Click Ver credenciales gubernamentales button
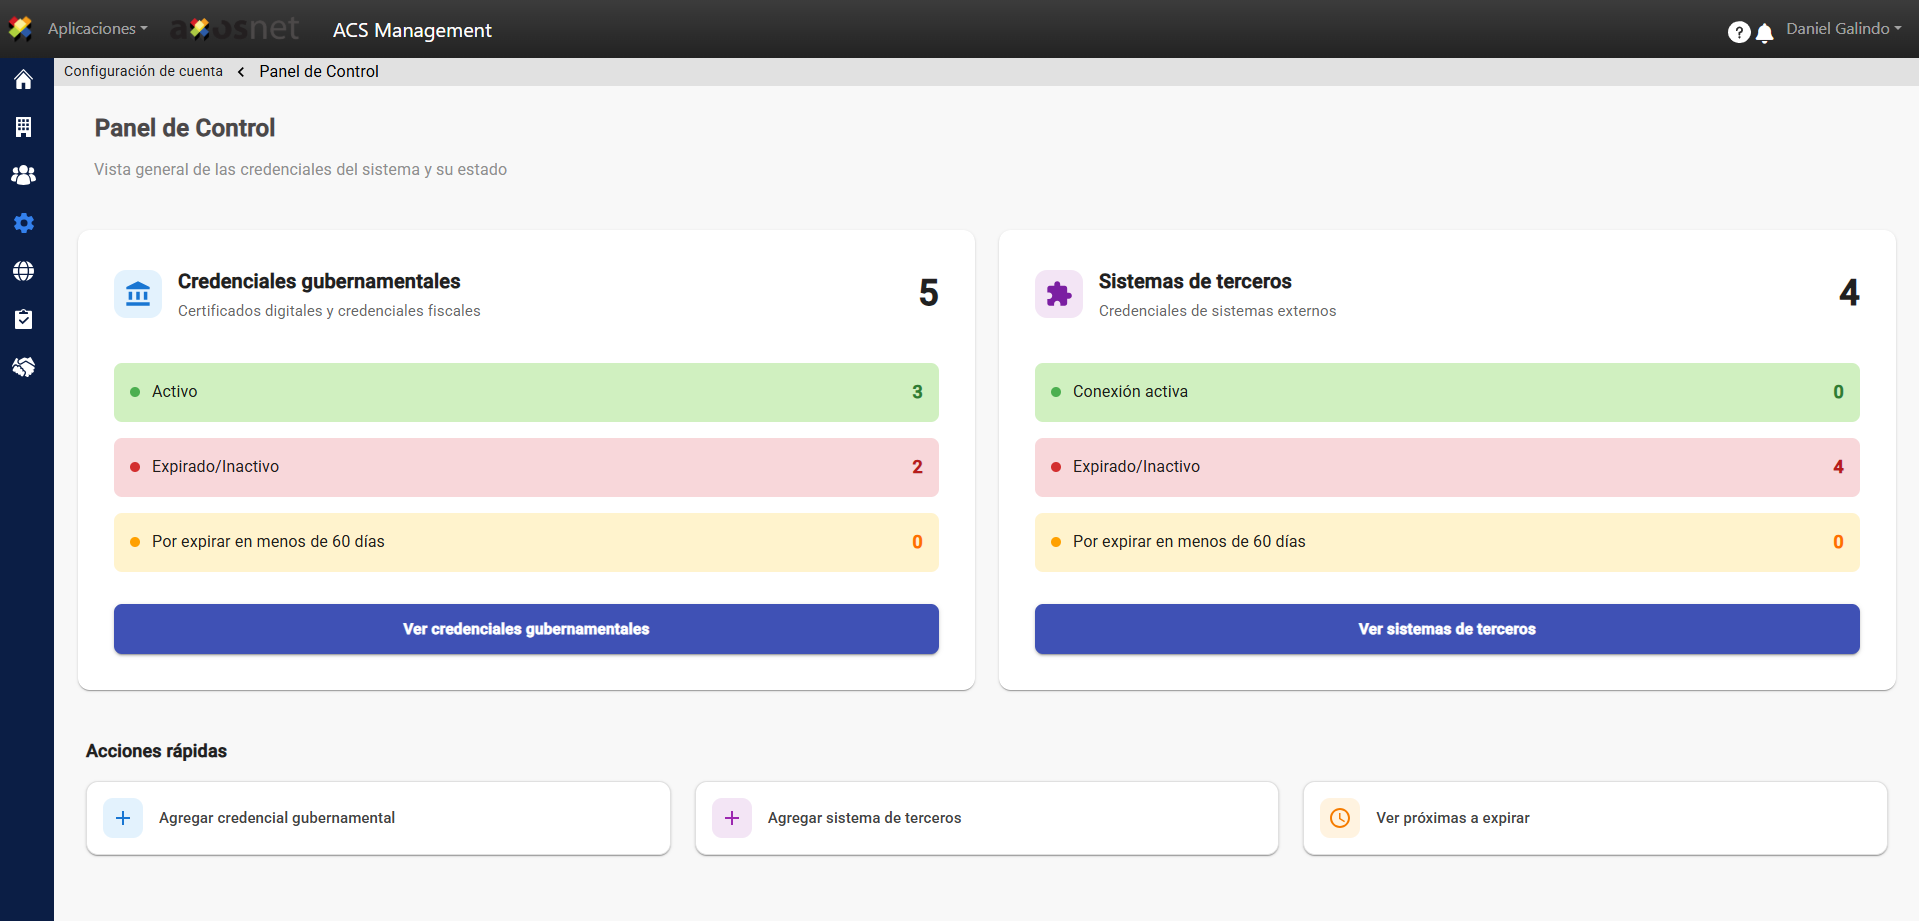Image resolution: width=1919 pixels, height=921 pixels. pyautogui.click(x=526, y=629)
